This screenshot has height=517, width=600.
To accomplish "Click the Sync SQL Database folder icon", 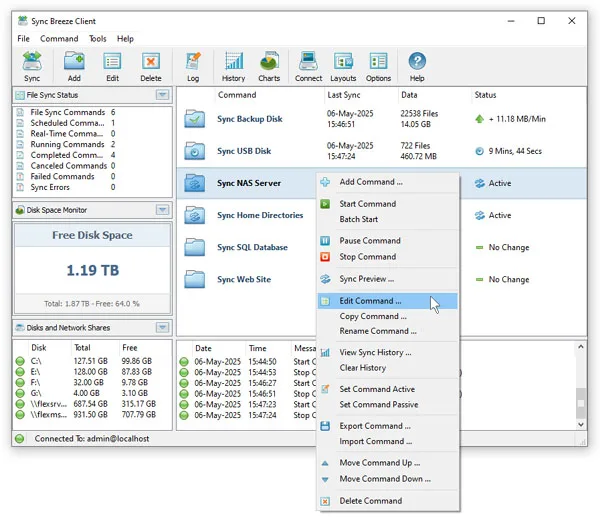I will tap(194, 247).
